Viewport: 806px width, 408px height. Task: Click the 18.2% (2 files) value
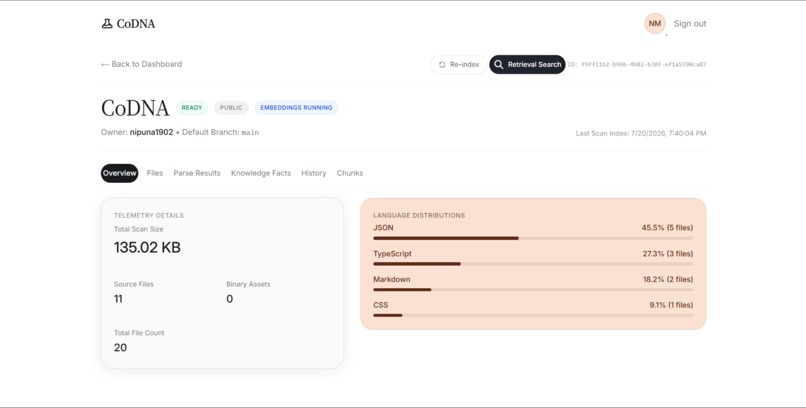point(668,280)
